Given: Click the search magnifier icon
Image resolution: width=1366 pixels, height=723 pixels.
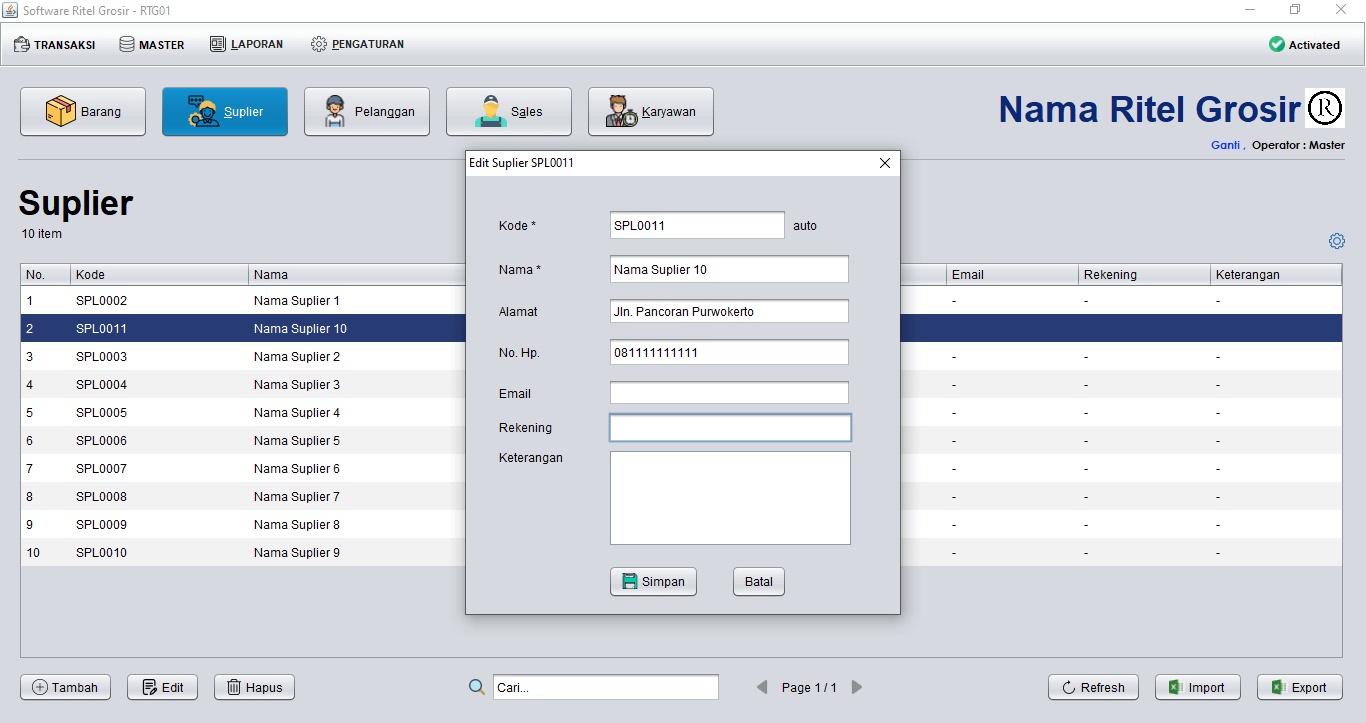Looking at the screenshot, I should pos(477,687).
